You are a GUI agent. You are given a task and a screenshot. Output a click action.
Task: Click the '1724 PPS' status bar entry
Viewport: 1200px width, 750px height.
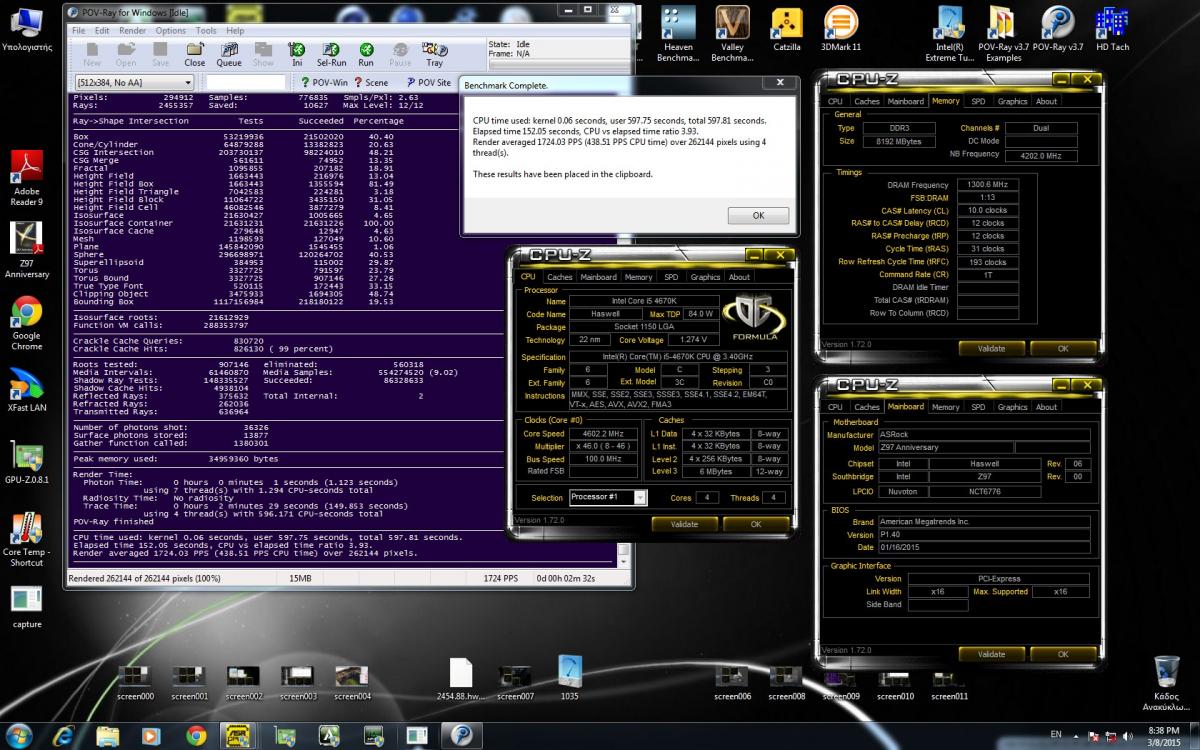pyautogui.click(x=500, y=578)
